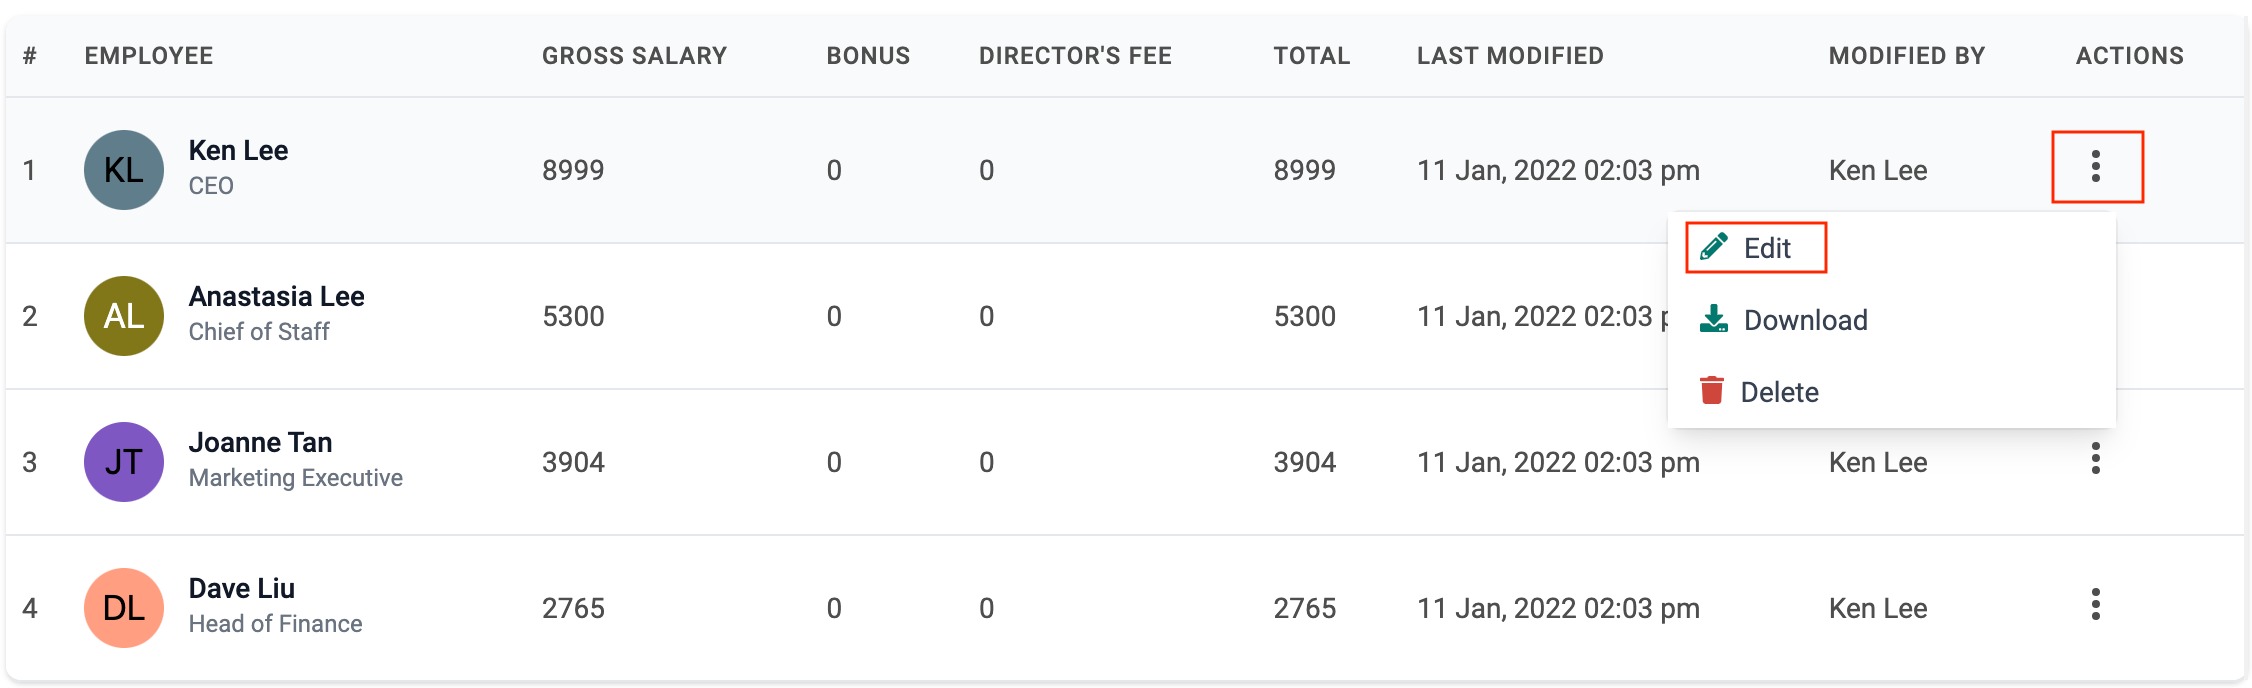This screenshot has height=688, width=2252.
Task: Click the green pencil Edit icon
Action: click(1714, 246)
